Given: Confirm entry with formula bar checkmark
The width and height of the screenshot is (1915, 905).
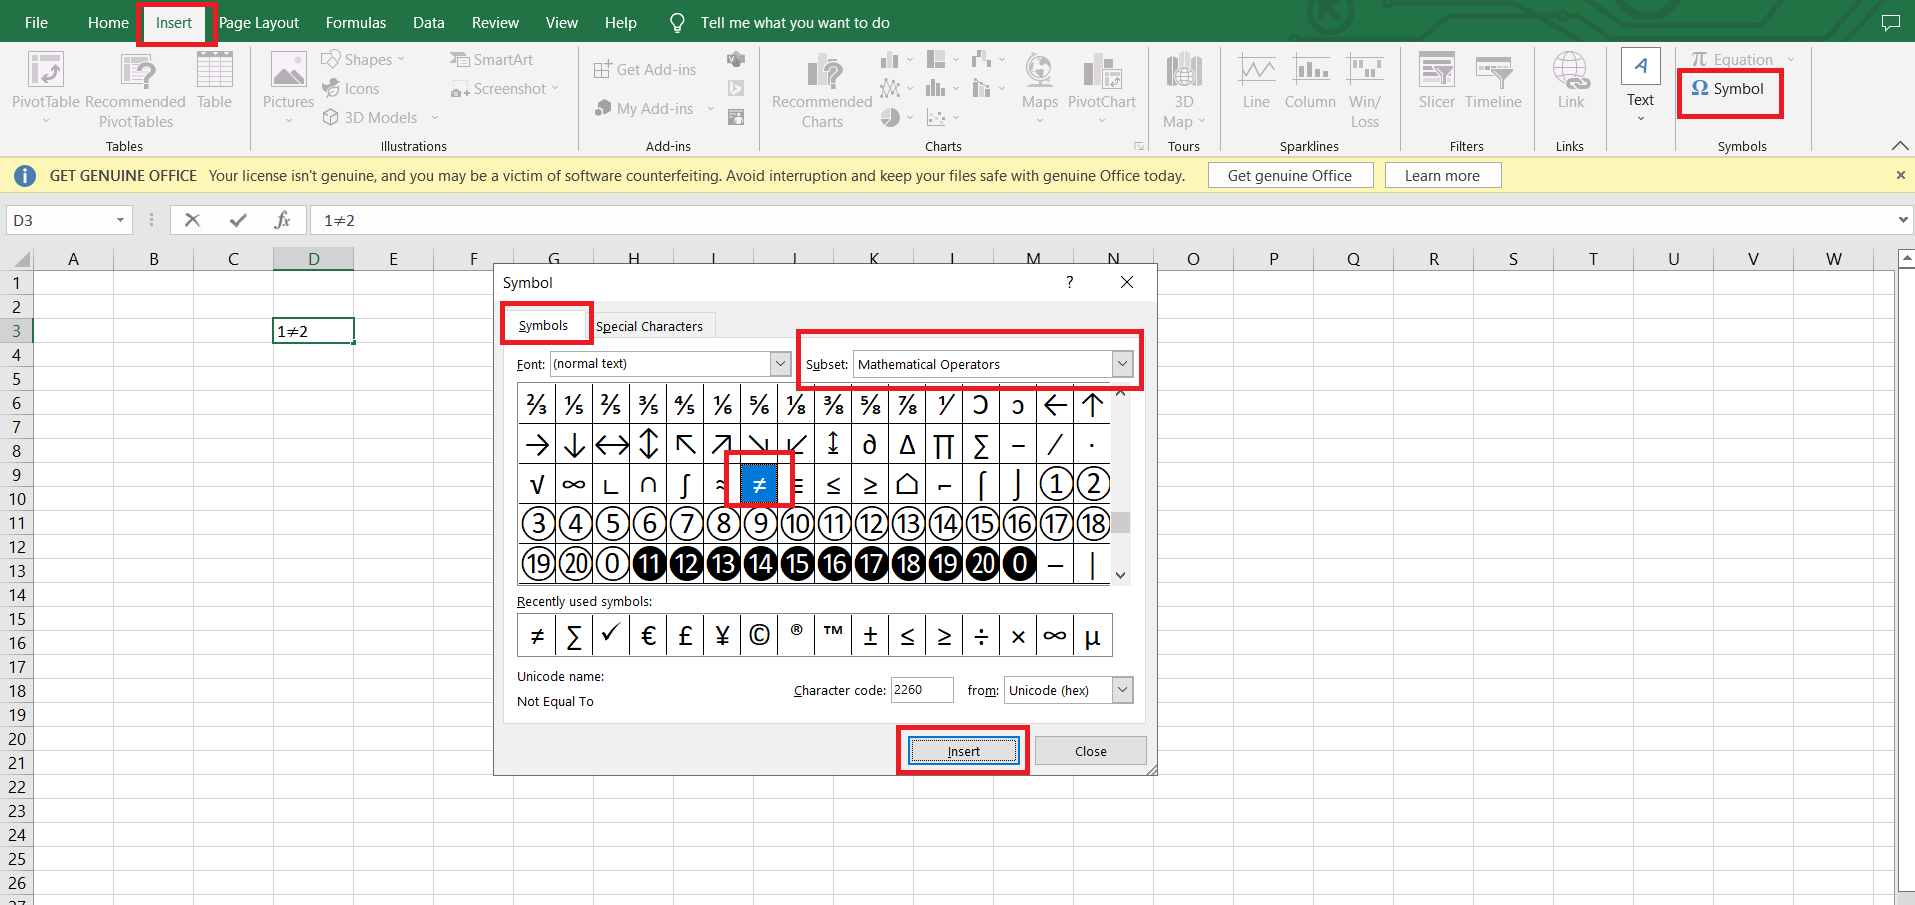Looking at the screenshot, I should pos(238,220).
